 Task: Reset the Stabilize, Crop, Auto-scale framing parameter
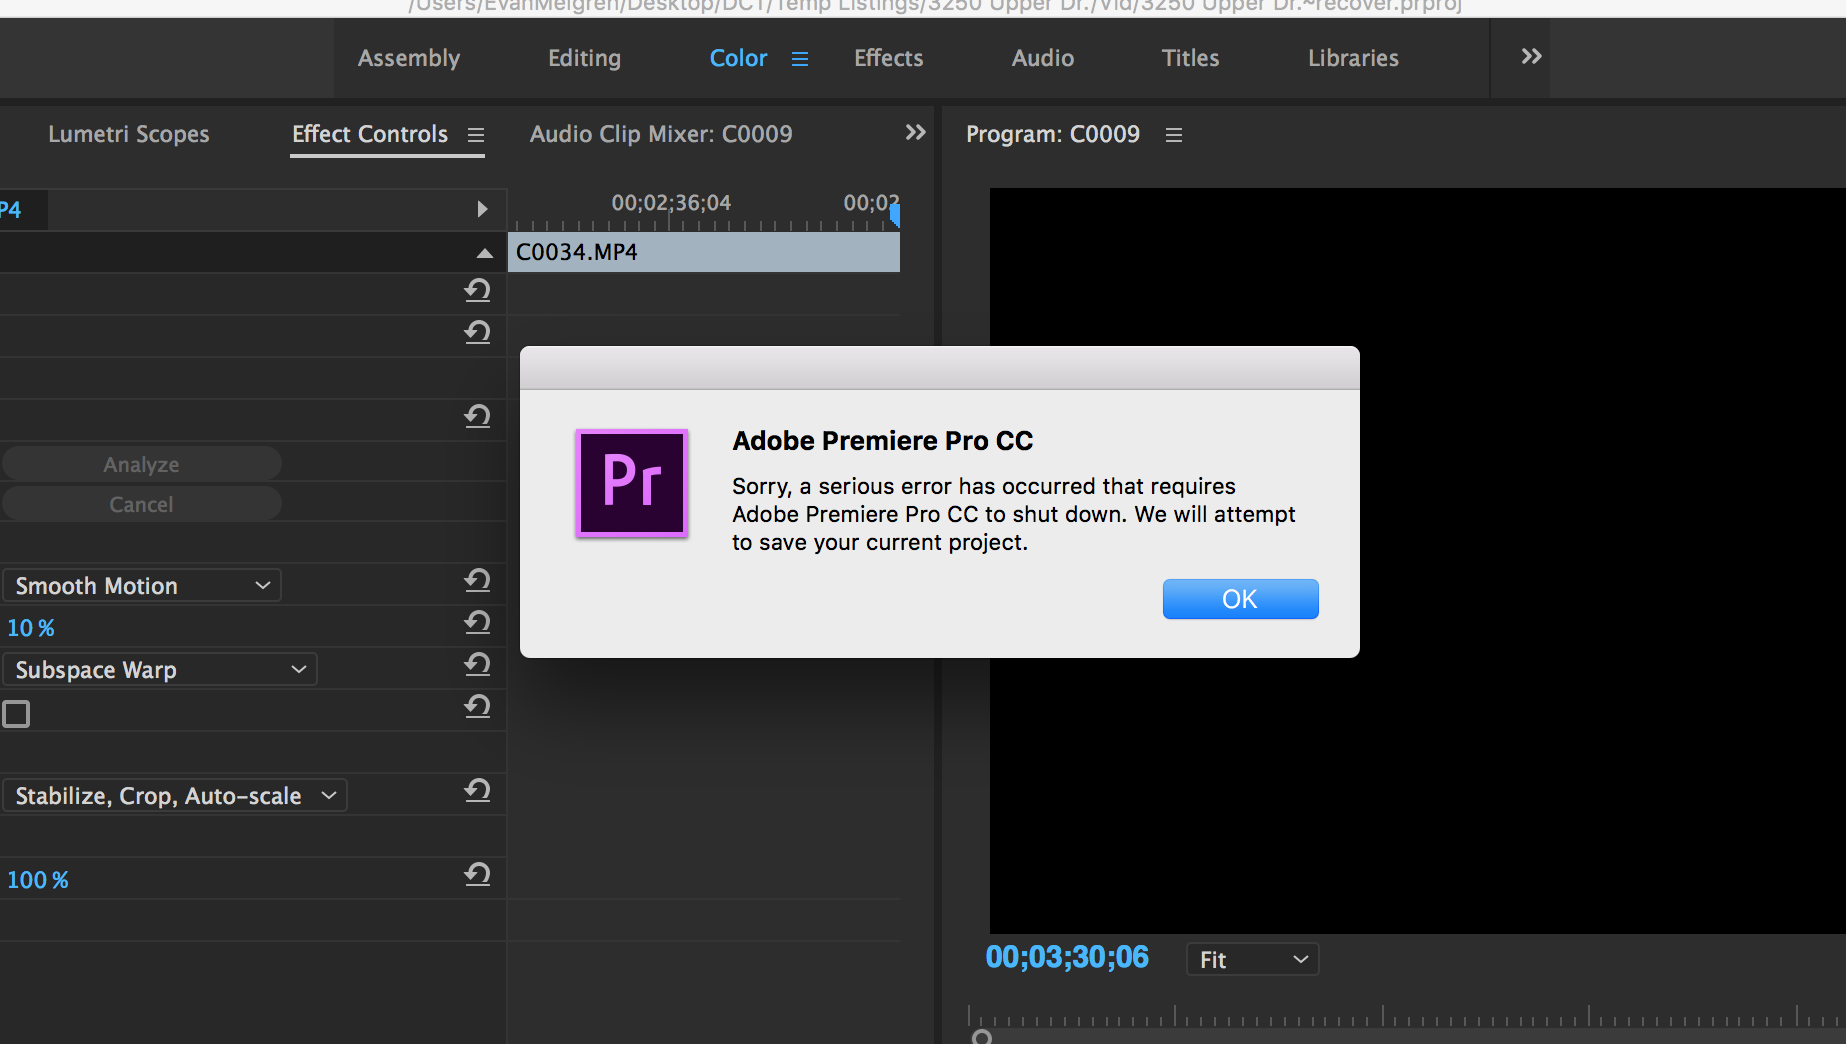(x=478, y=791)
